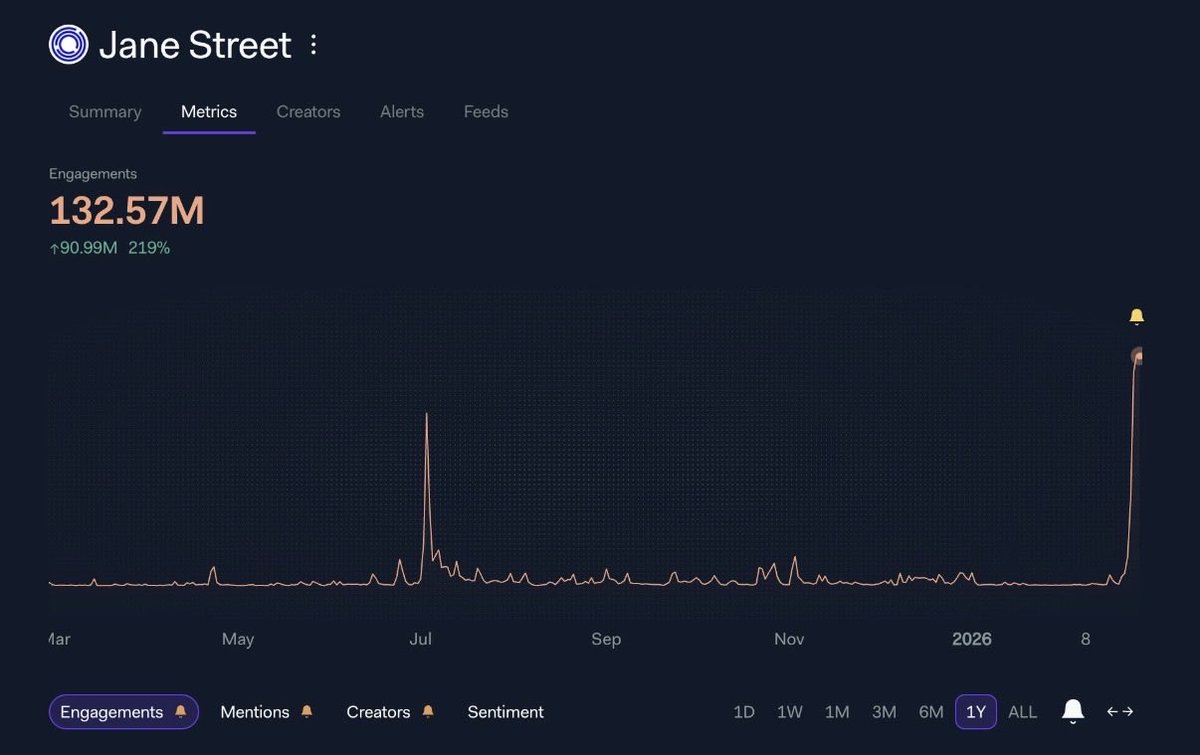Click the right arrow pan control
The width and height of the screenshot is (1200, 755).
tap(1128, 712)
